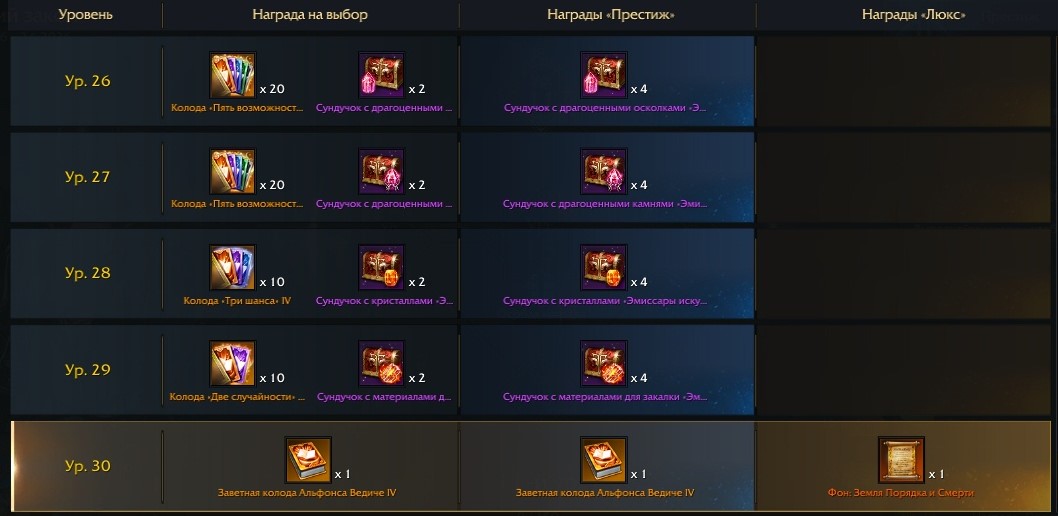The height and width of the screenshot is (516, 1058).
Task: Select «Три шанса» IV deck icon
Action: pos(232,268)
